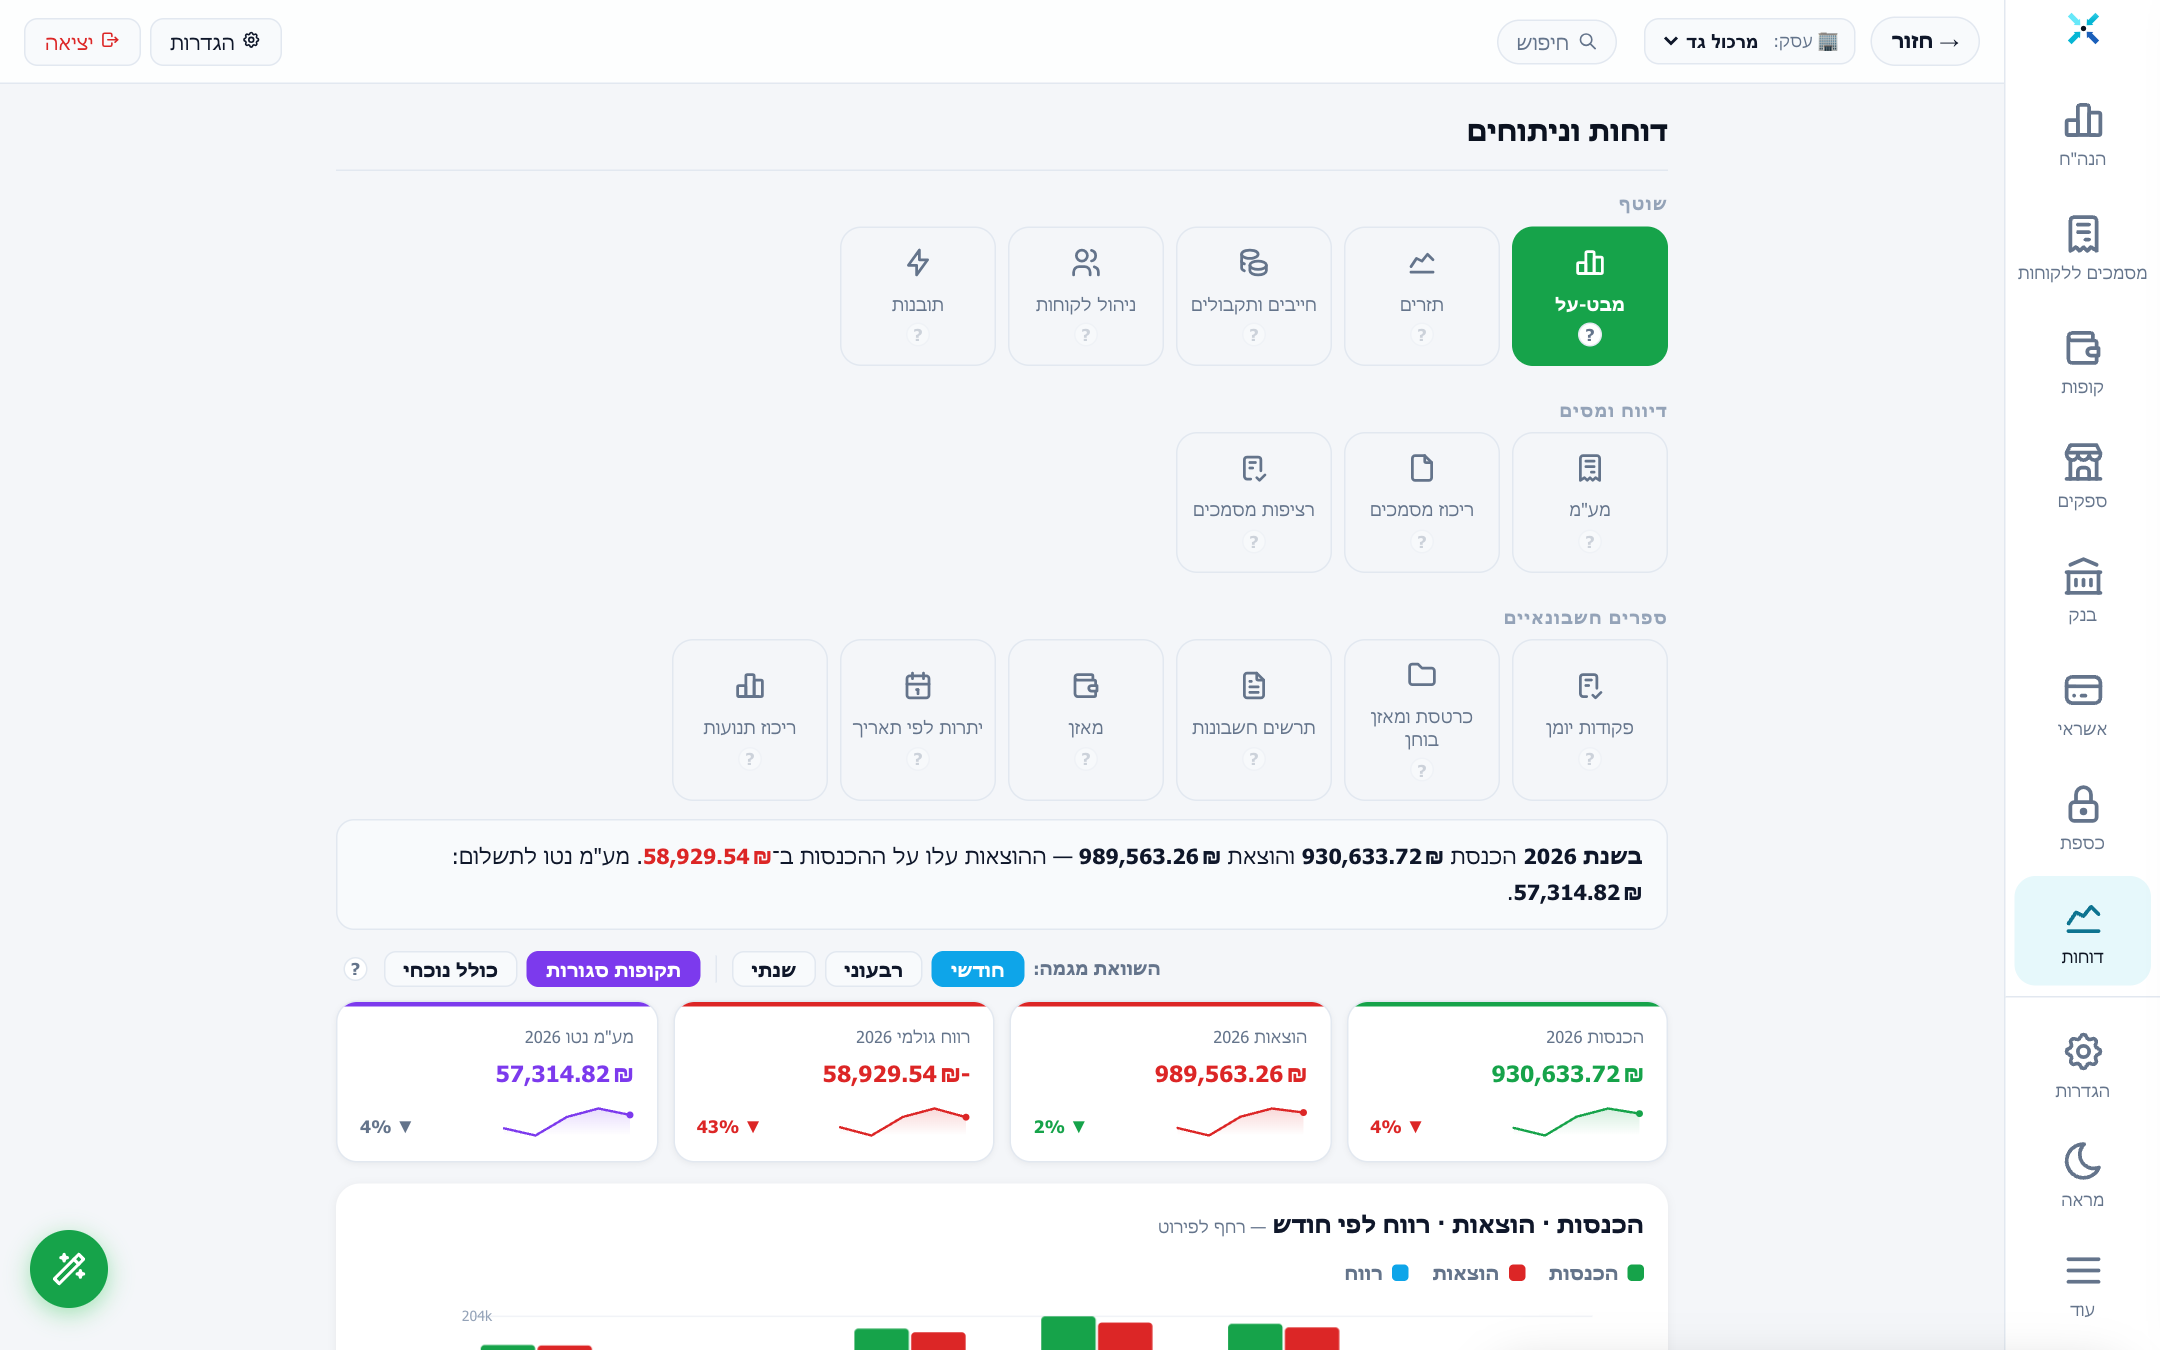Open the פקודות יומן report card
Viewport: 2160px width, 1350px height.
(x=1589, y=720)
